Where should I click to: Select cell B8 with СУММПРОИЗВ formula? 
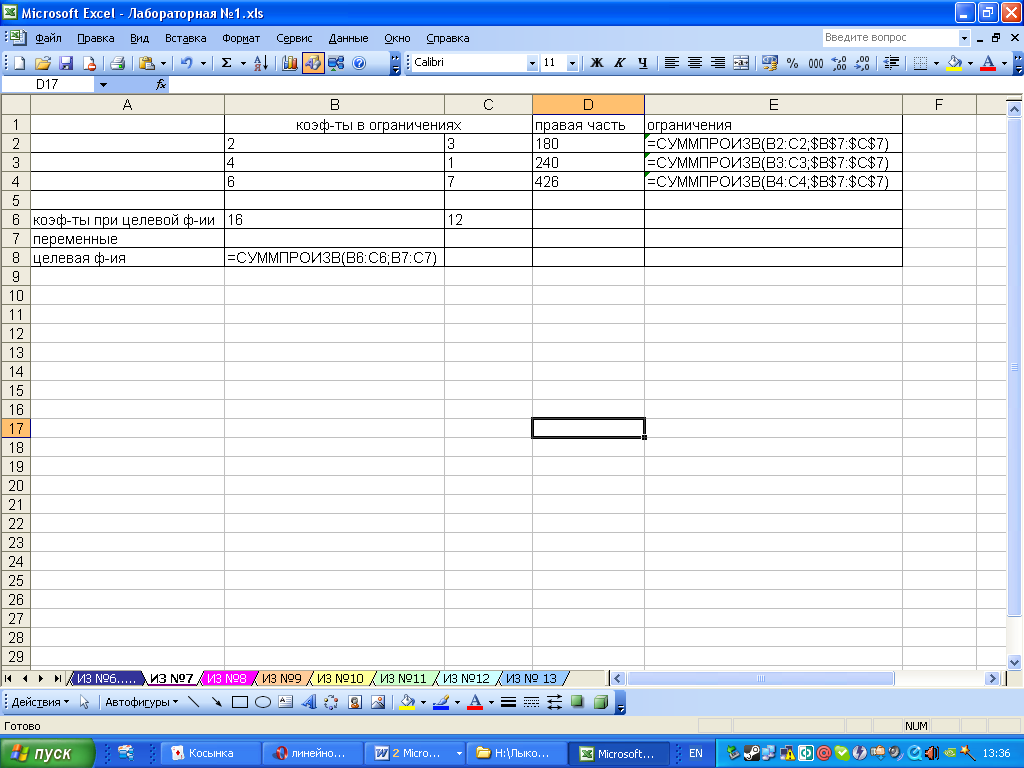tap(334, 258)
